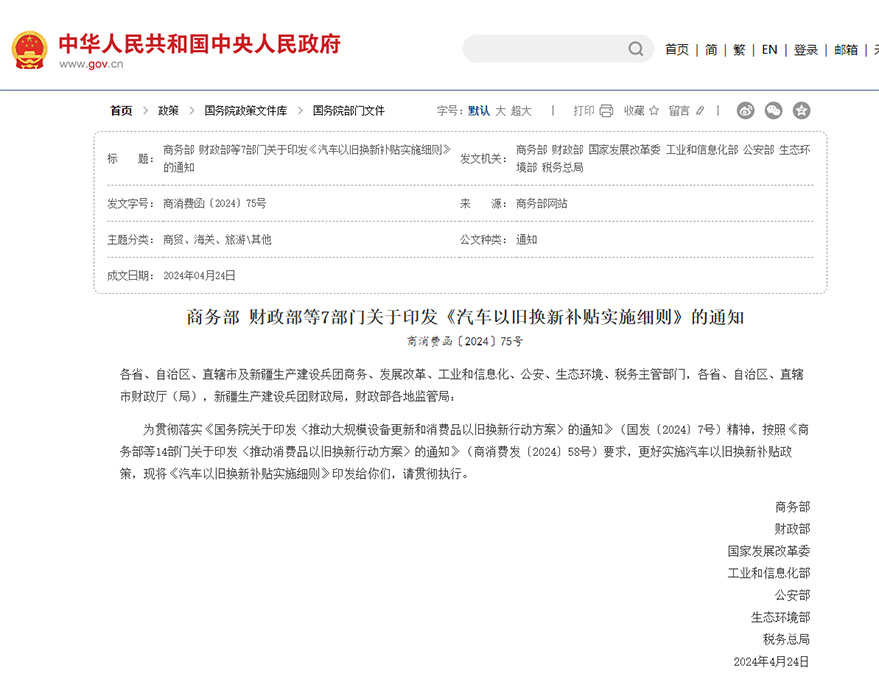
Task: Open the 登录 login link
Action: (x=806, y=50)
